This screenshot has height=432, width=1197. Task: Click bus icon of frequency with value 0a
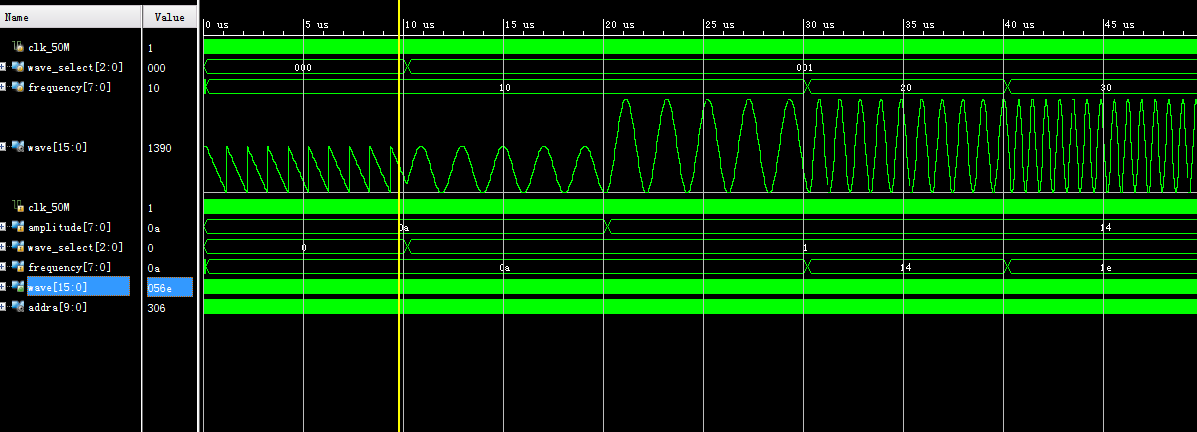[18, 267]
